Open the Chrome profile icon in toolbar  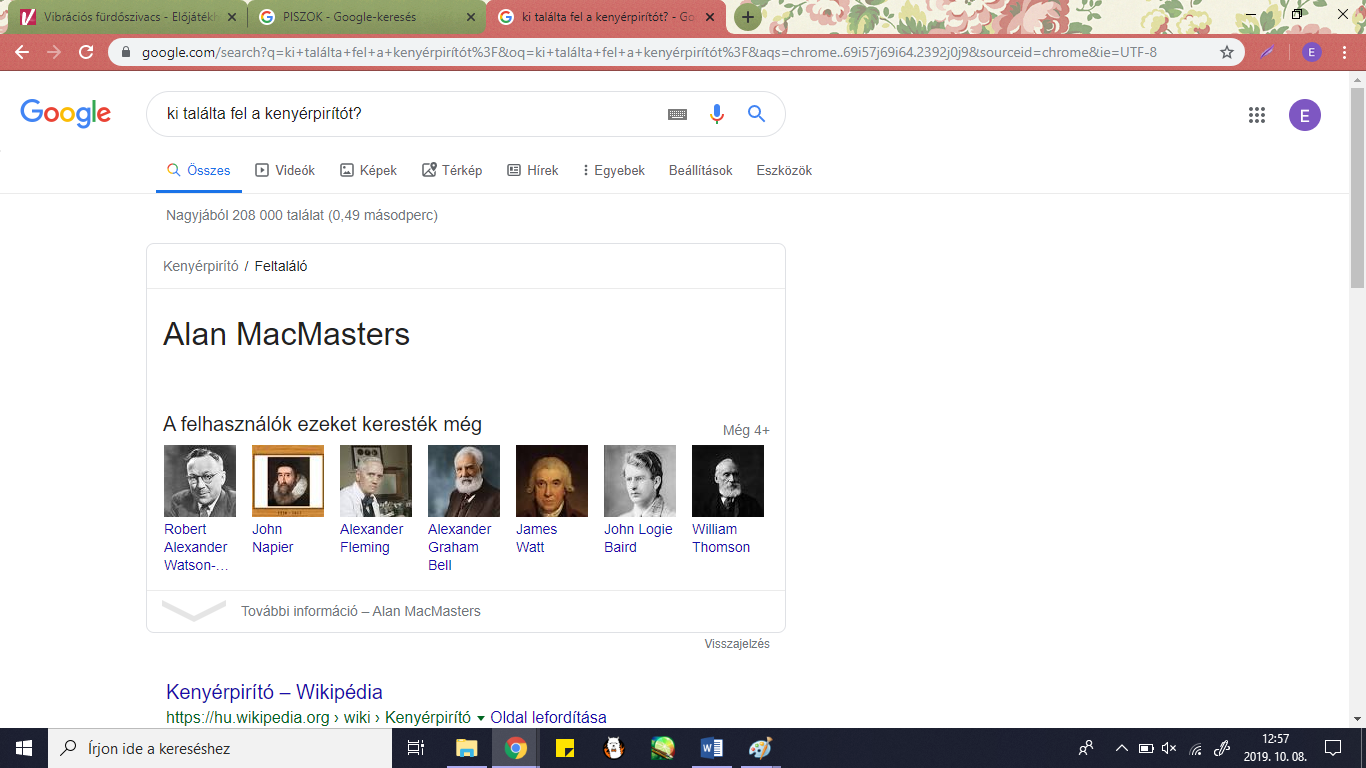tap(1311, 52)
